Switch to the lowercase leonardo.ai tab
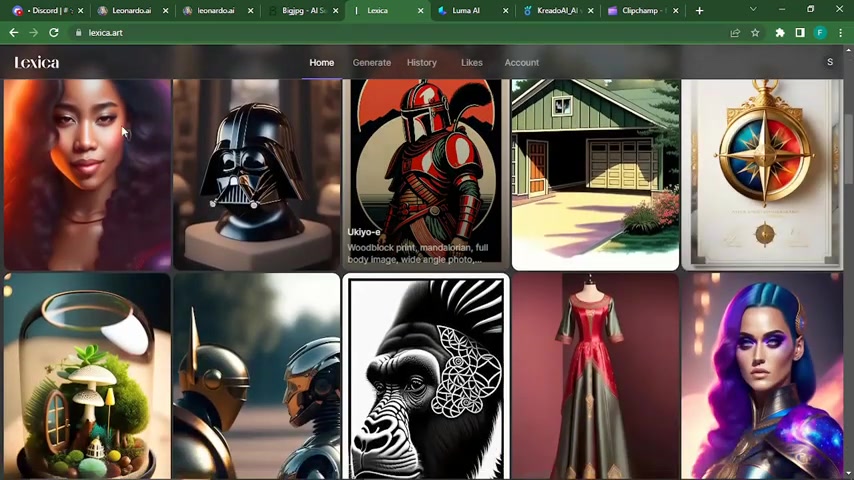The height and width of the screenshot is (480, 854). tap(216, 10)
